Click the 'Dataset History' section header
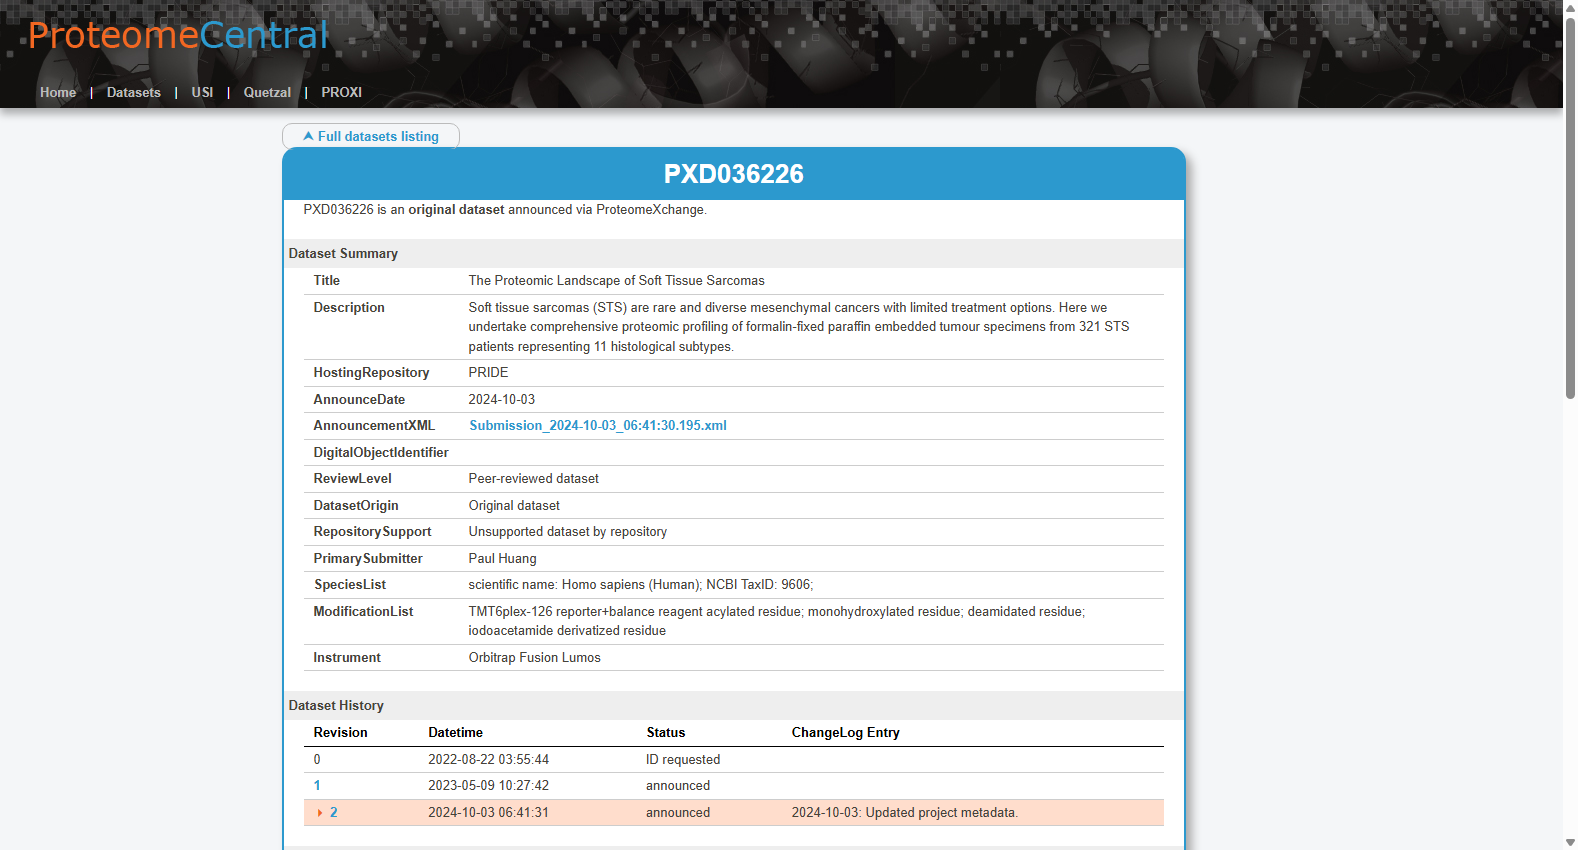The image size is (1578, 850). [x=336, y=705]
